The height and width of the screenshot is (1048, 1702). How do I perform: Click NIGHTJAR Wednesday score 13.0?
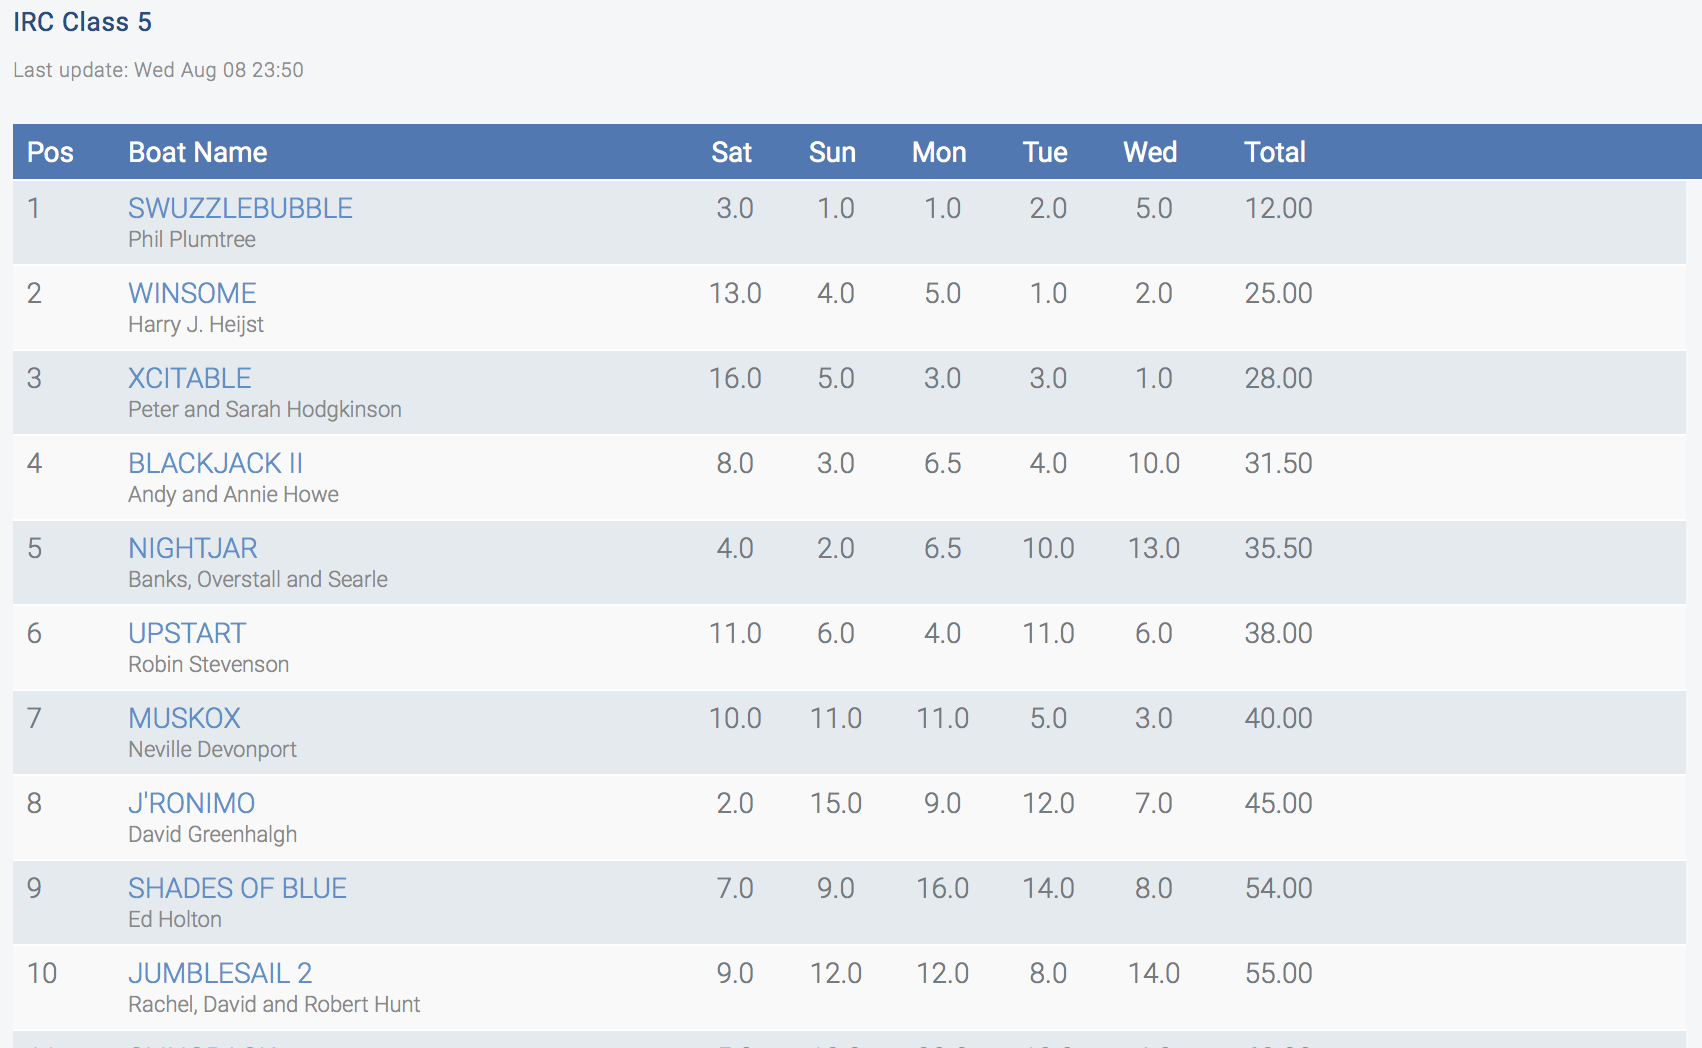pos(1154,548)
